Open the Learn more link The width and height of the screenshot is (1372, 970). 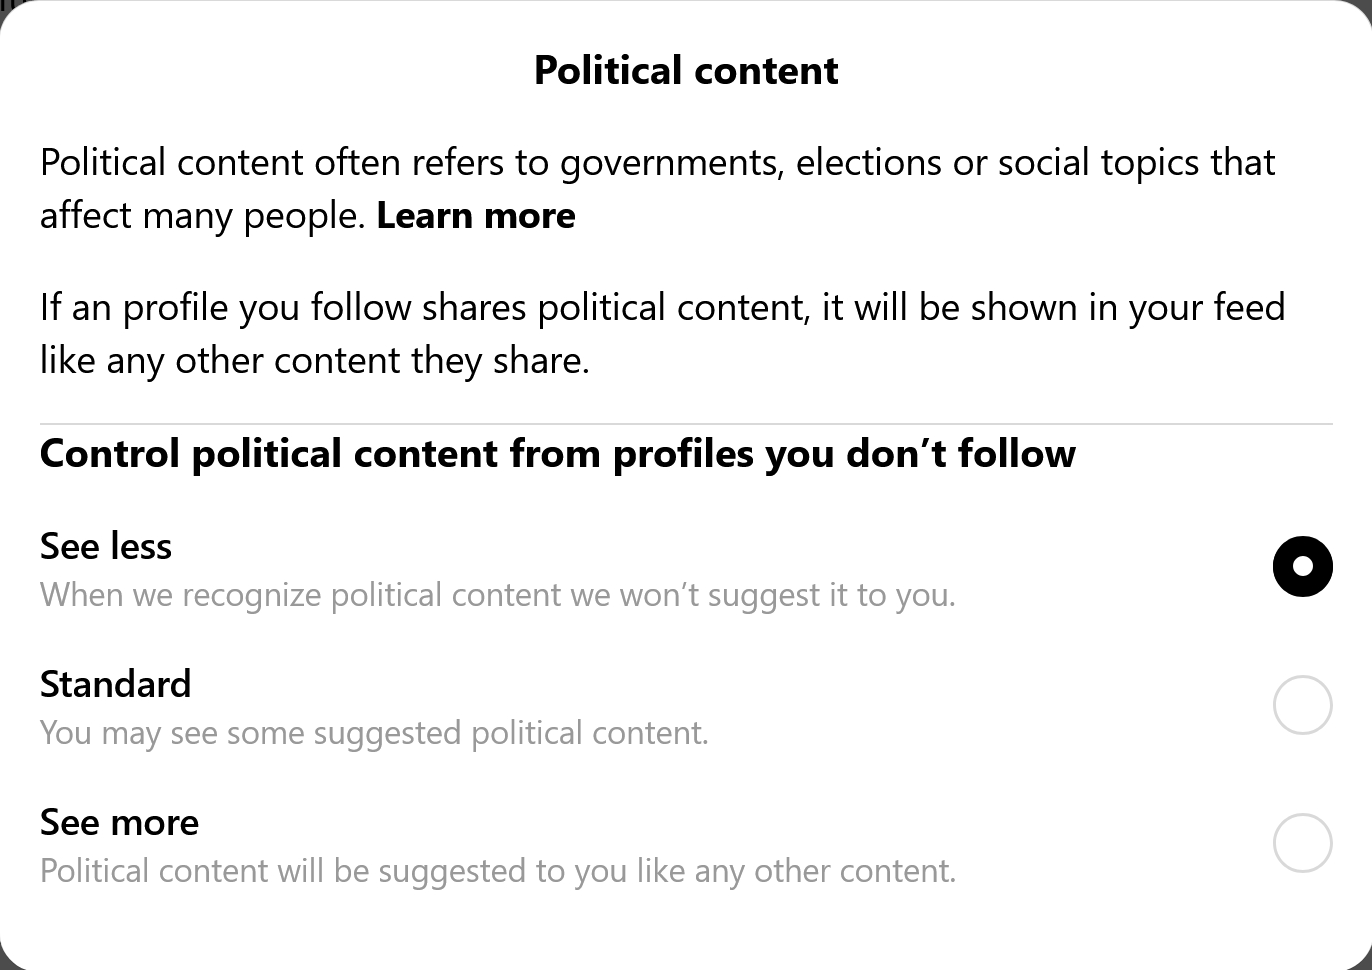coord(476,216)
